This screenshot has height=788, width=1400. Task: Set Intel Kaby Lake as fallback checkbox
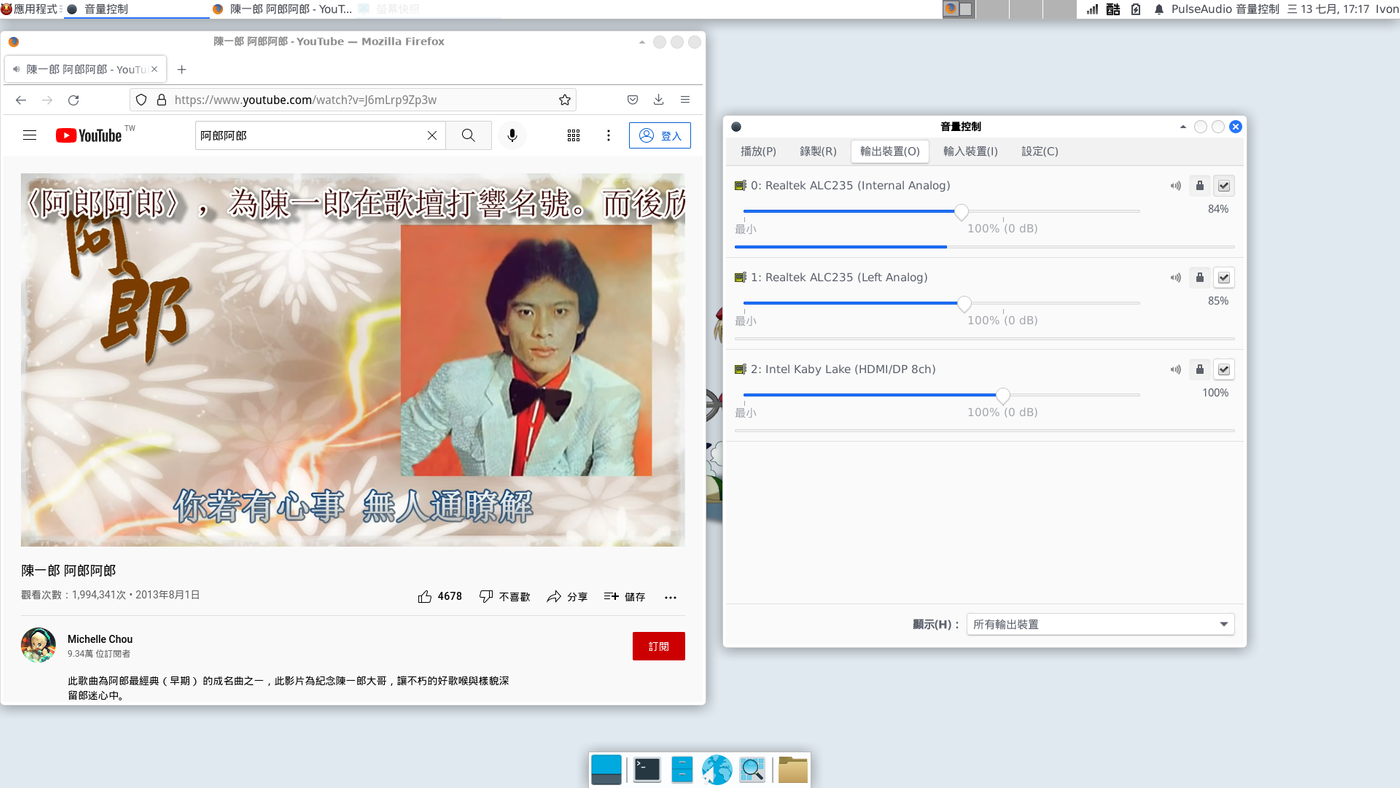coord(1224,370)
